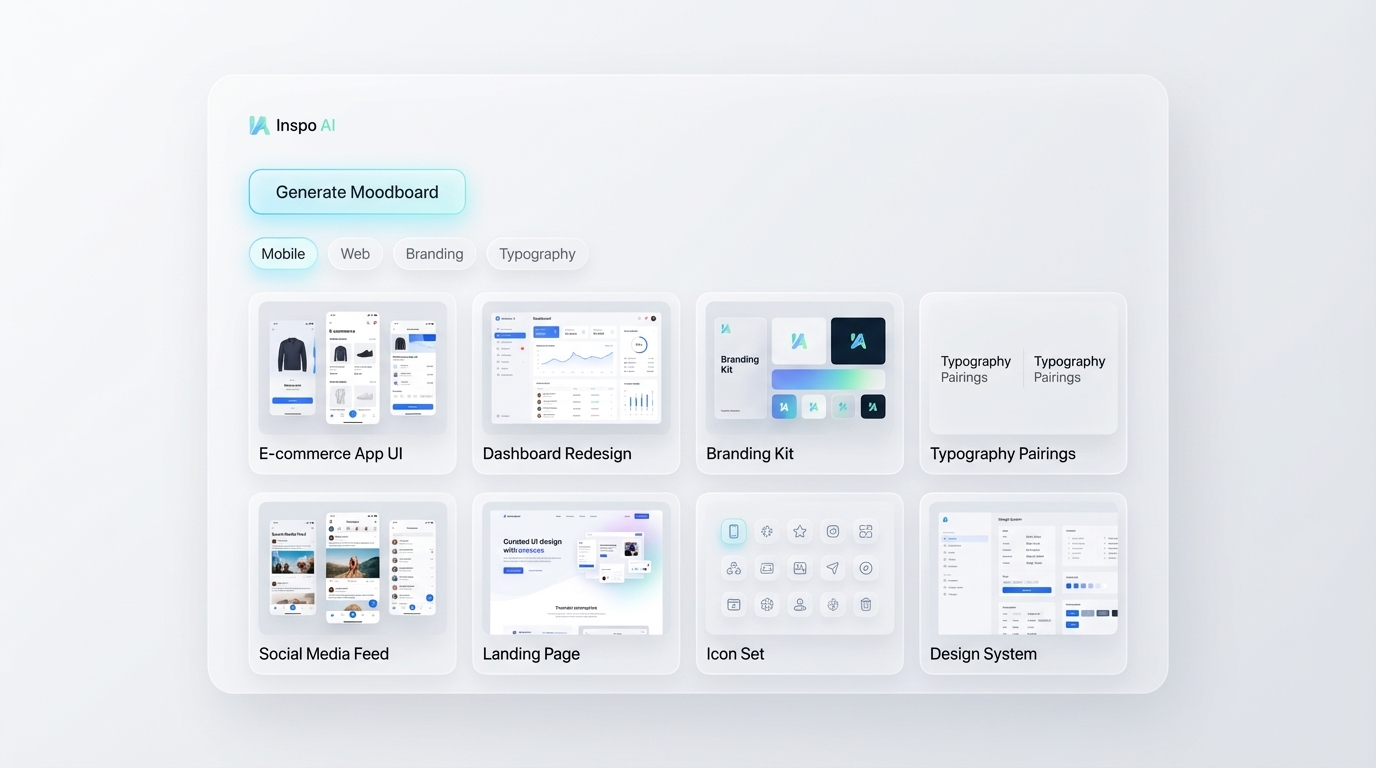Click the settings gear icon in Icon Set
The image size is (1376, 768).
pyautogui.click(x=766, y=531)
